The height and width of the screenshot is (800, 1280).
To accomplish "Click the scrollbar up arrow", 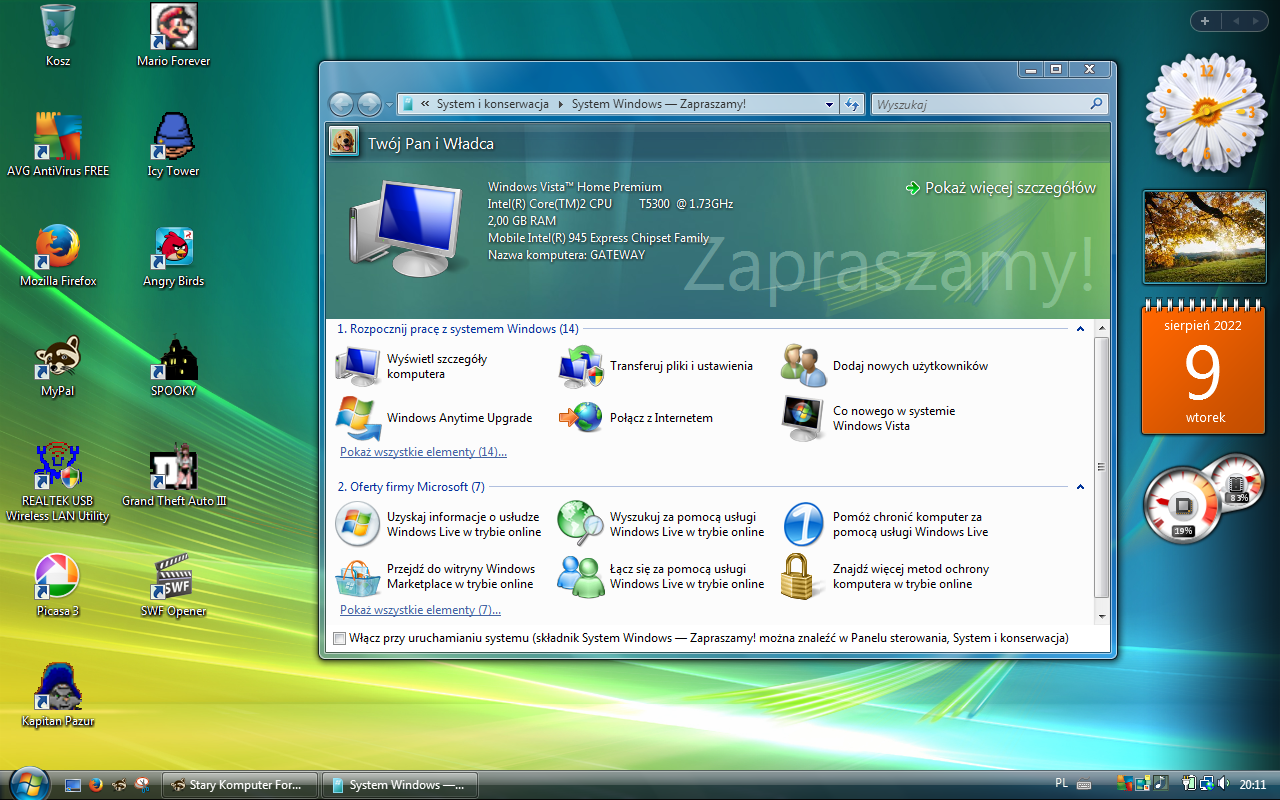I will pyautogui.click(x=1102, y=329).
